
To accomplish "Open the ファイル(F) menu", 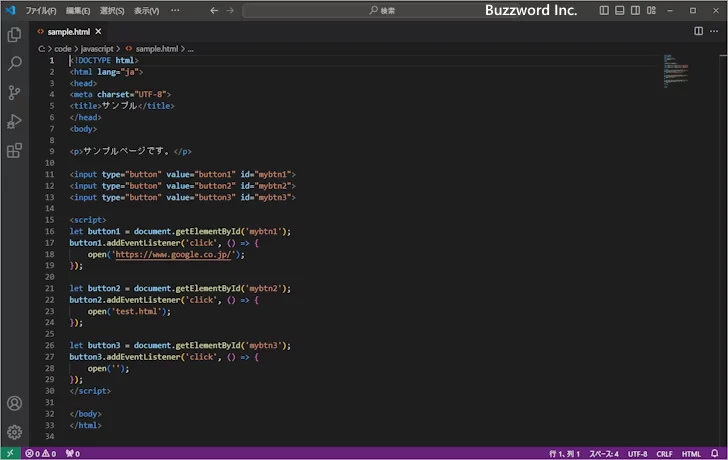I will (41, 10).
